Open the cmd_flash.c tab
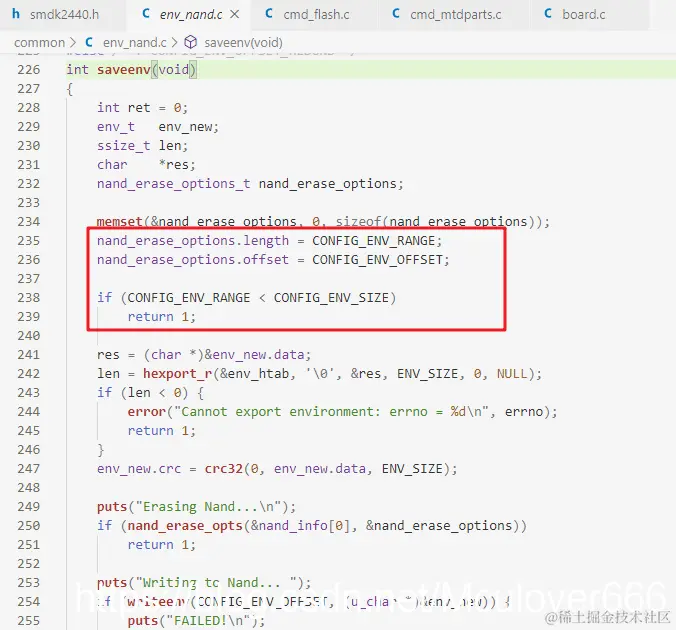Image resolution: width=676 pixels, height=630 pixels. (316, 15)
